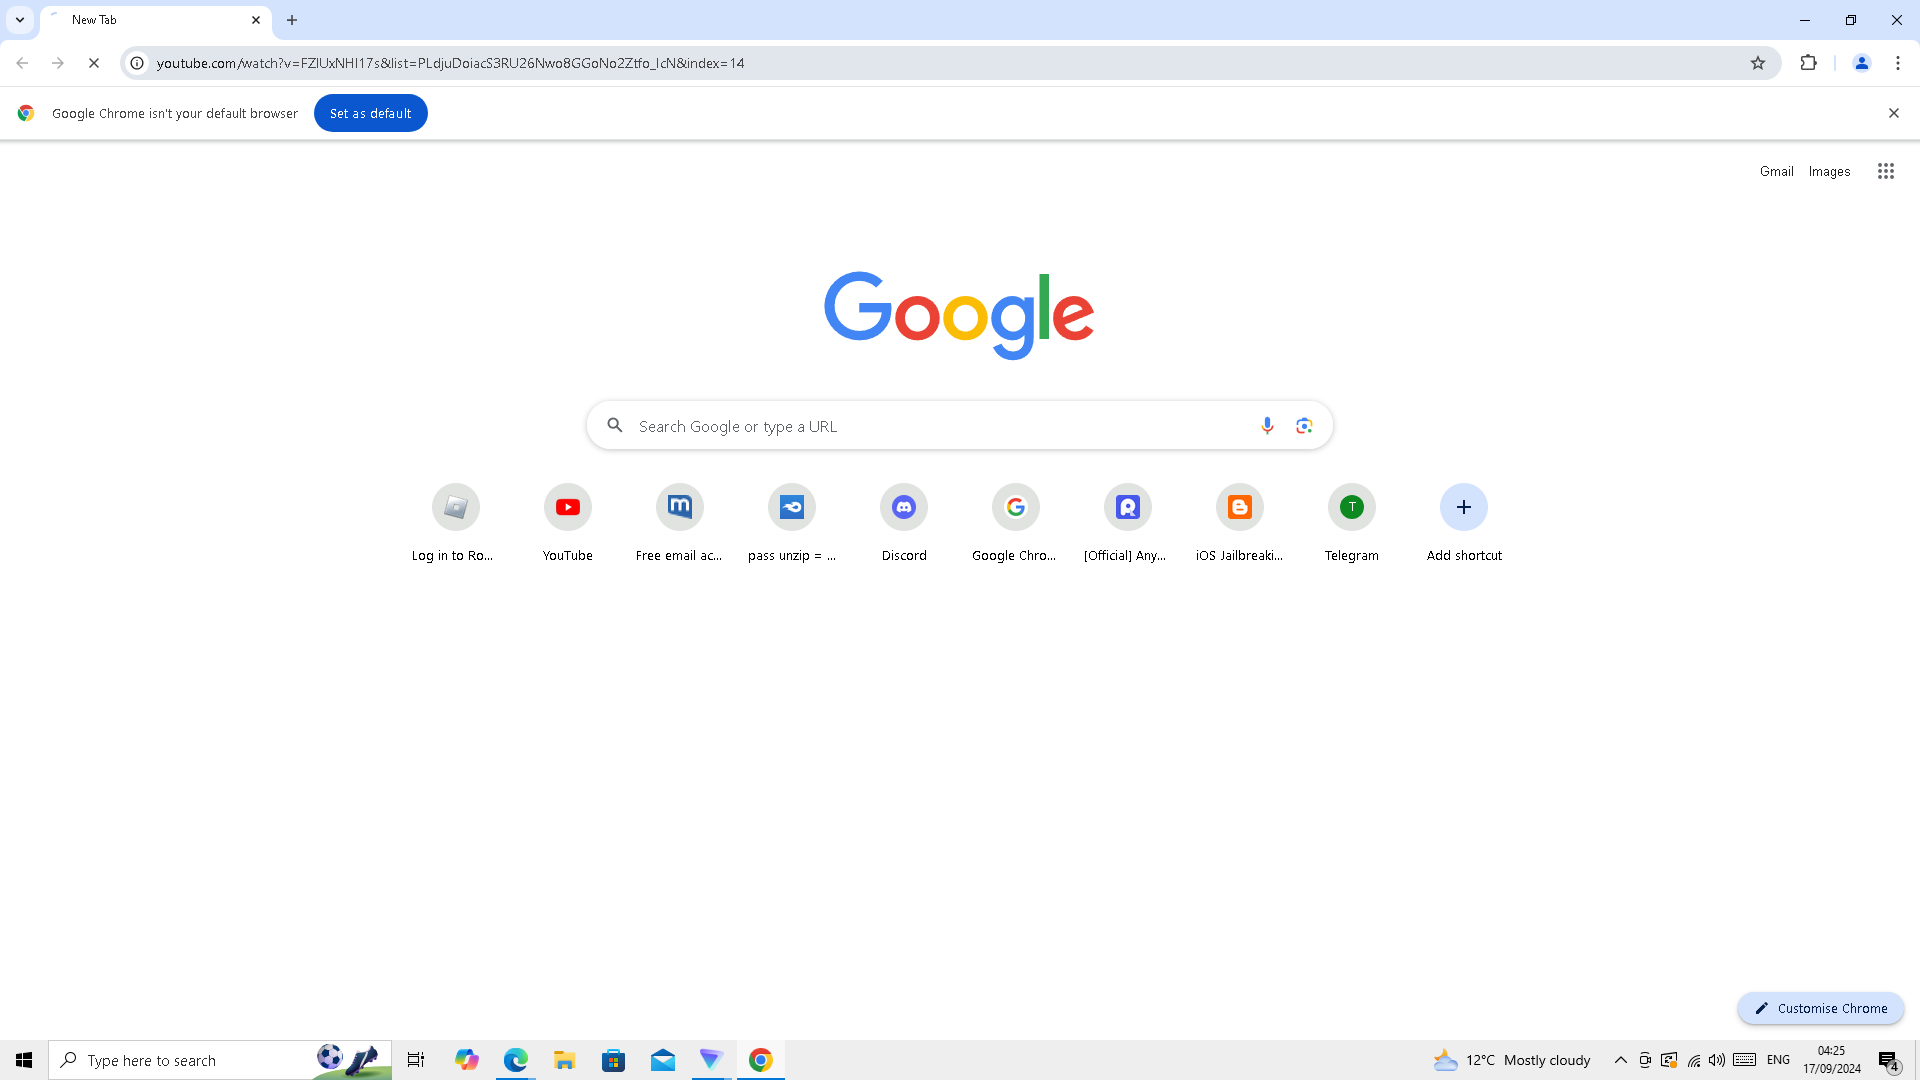Launch Copilot from the taskbar
Image resolution: width=1920 pixels, height=1080 pixels.
(466, 1060)
